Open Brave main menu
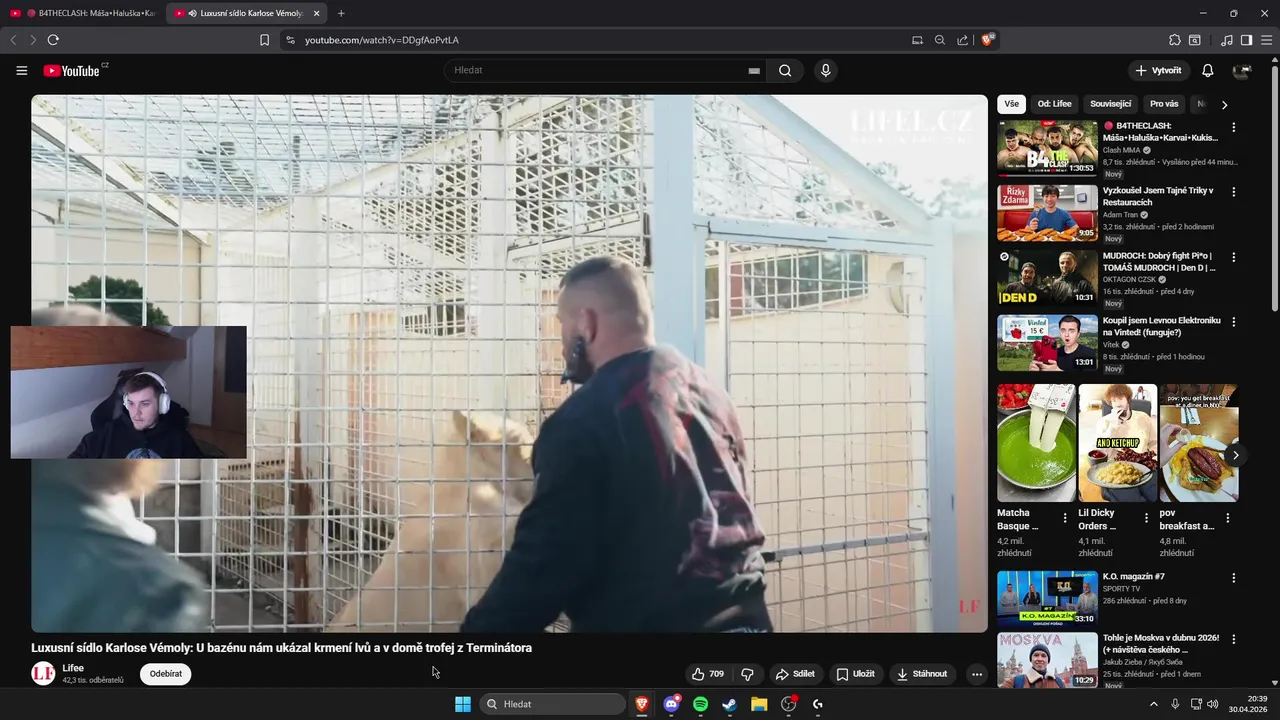The image size is (1280, 720). click(x=1266, y=40)
